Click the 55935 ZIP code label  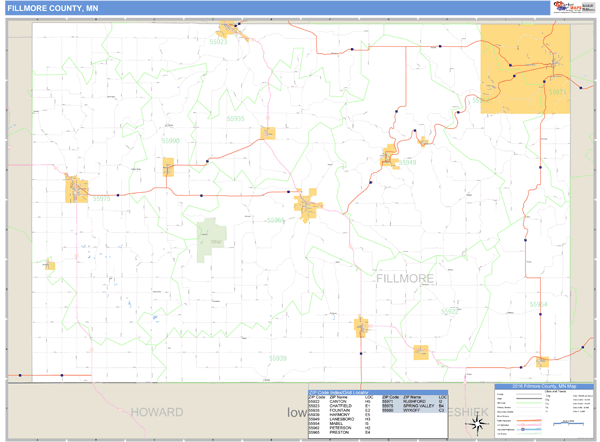pyautogui.click(x=235, y=118)
